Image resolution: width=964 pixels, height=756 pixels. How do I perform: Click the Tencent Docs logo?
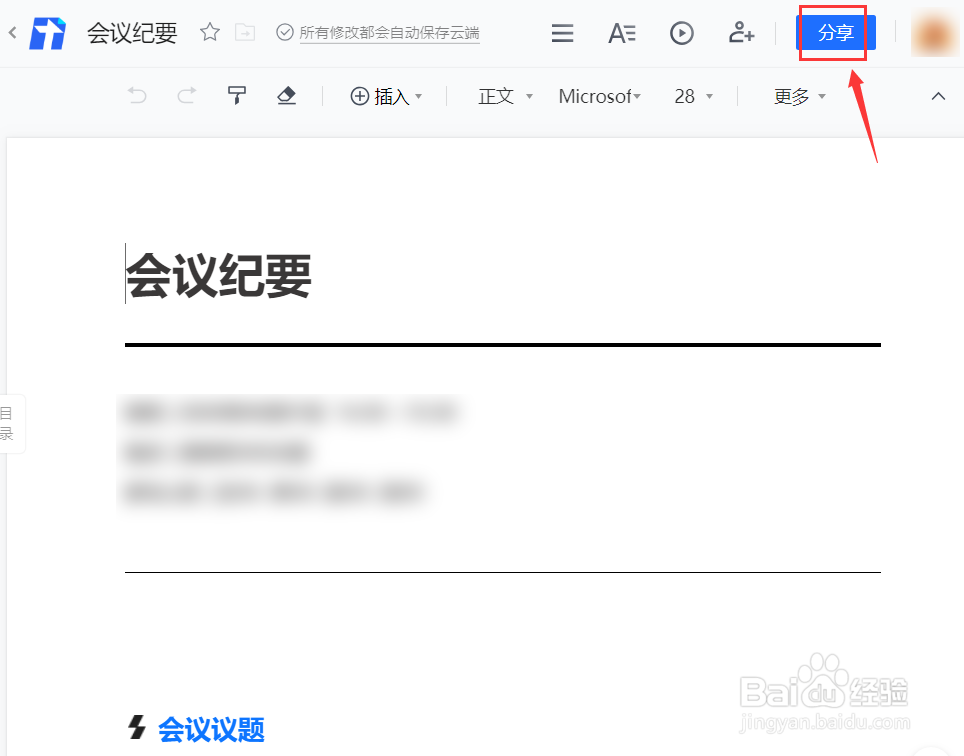(x=47, y=32)
